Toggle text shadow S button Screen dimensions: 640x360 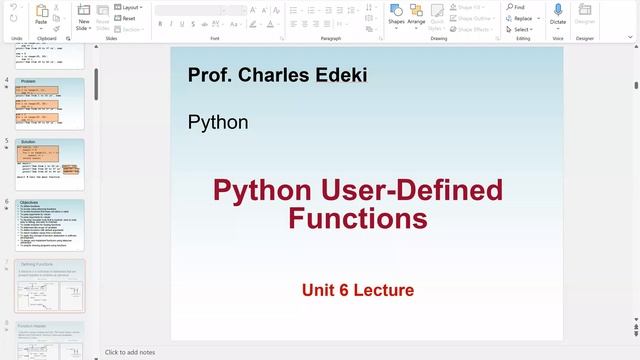point(193,24)
